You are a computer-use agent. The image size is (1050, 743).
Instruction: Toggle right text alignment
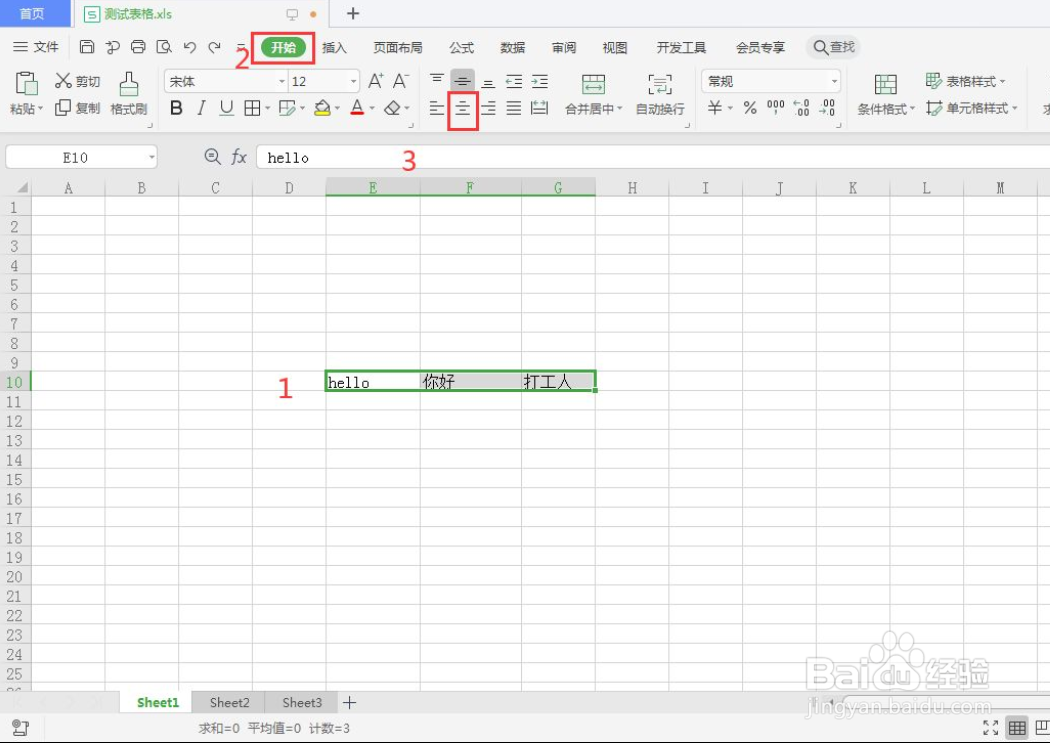(487, 107)
